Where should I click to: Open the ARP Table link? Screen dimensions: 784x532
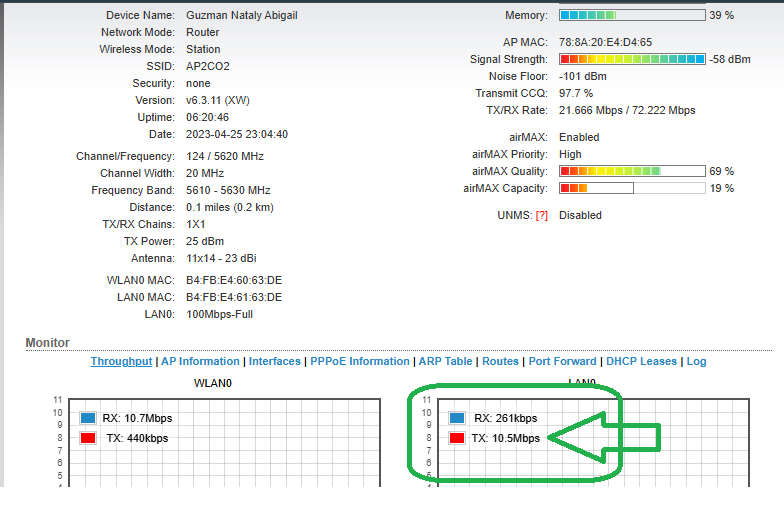(x=445, y=361)
